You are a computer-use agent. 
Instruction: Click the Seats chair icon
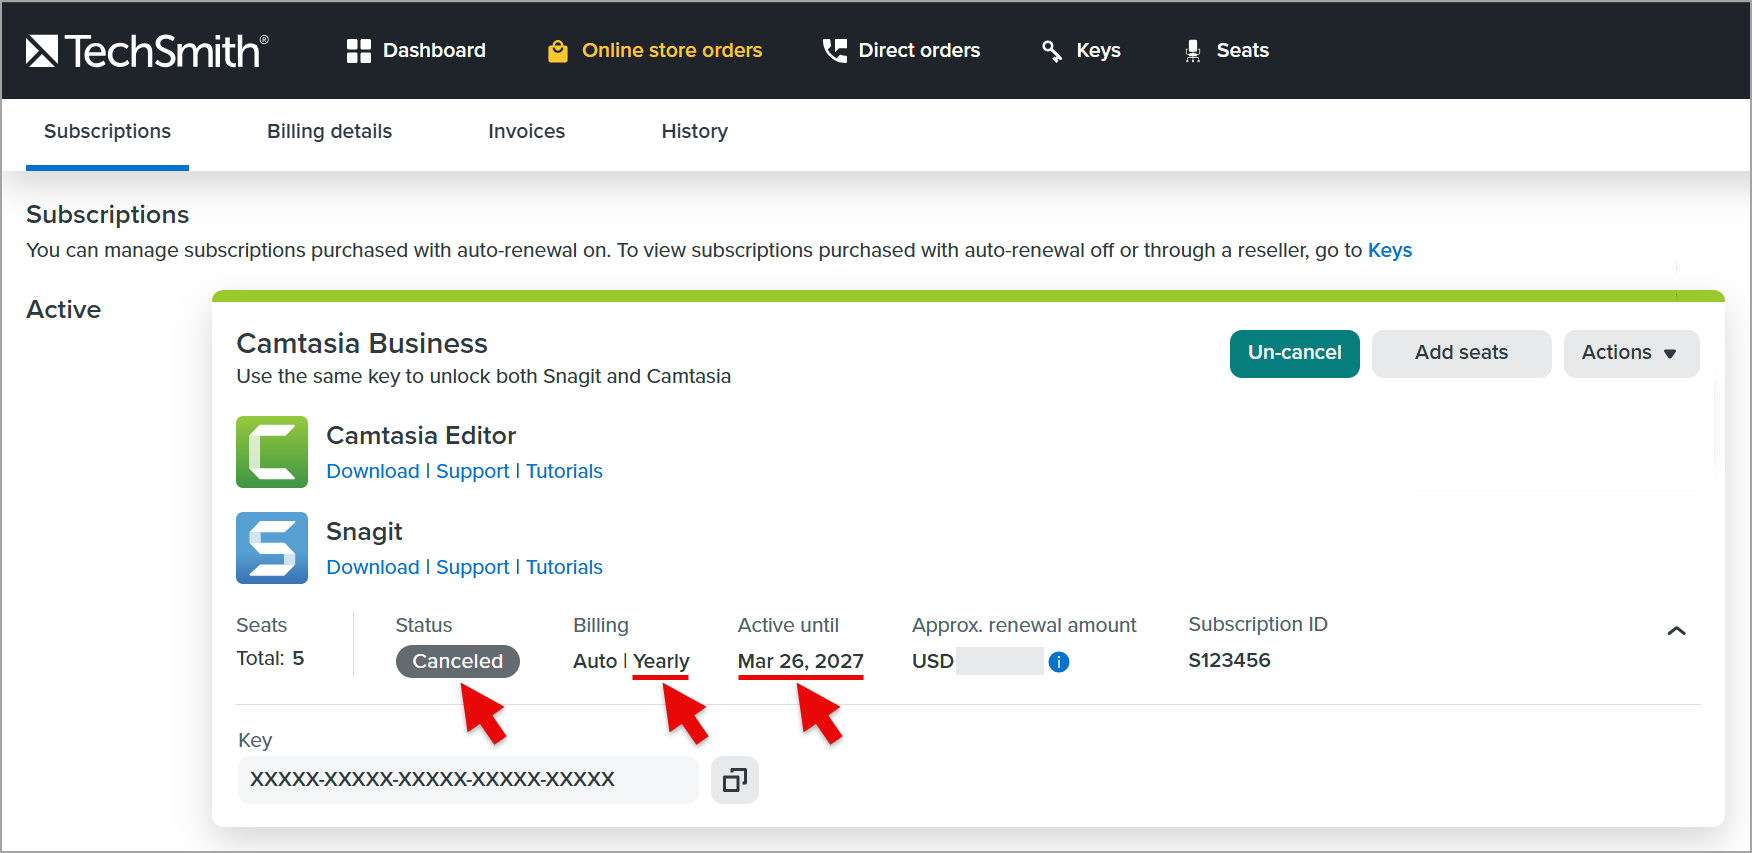(1193, 51)
